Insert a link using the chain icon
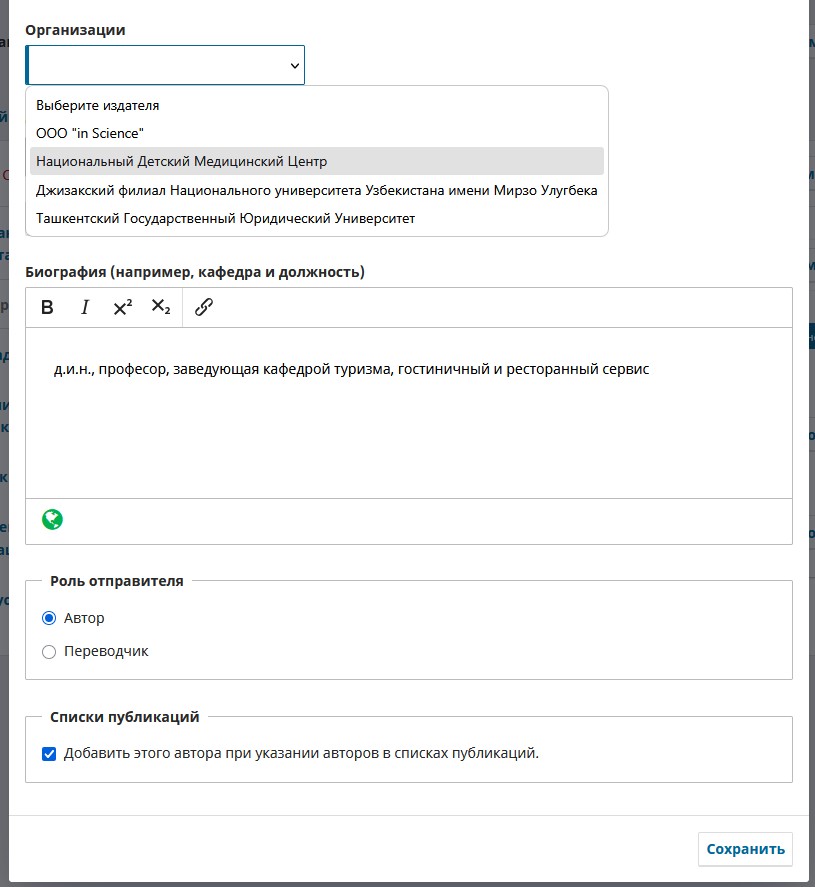This screenshot has height=887, width=815. (x=204, y=308)
